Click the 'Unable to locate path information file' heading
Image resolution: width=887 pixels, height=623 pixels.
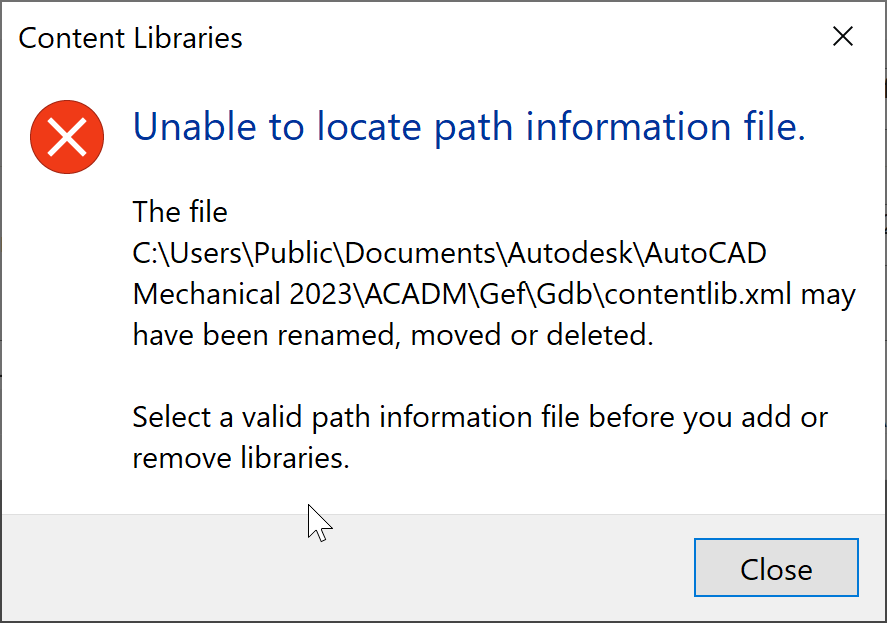point(469,127)
